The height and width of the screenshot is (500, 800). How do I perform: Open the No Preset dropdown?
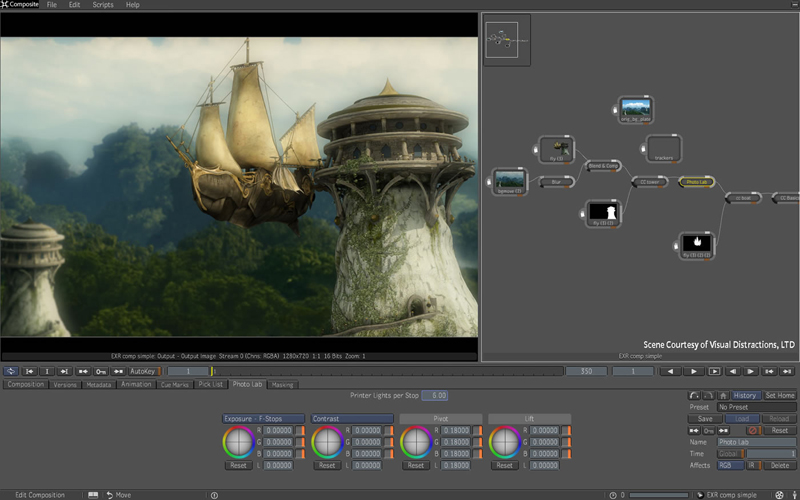tap(755, 407)
